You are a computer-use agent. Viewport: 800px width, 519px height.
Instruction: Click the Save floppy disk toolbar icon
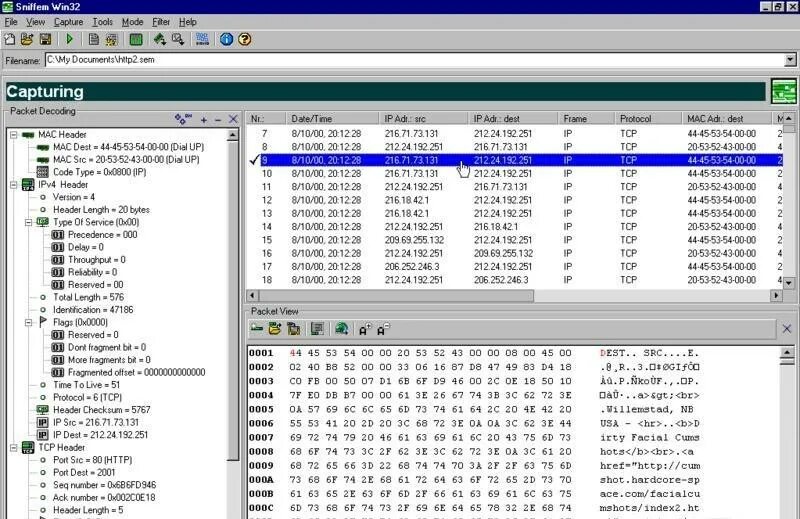click(45, 39)
